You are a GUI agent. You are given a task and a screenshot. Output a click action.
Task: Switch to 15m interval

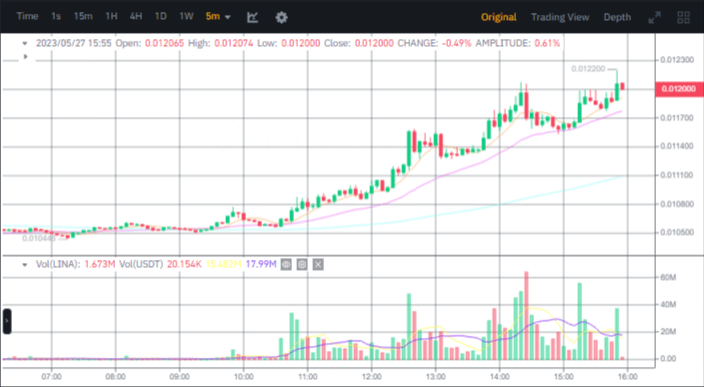point(83,16)
